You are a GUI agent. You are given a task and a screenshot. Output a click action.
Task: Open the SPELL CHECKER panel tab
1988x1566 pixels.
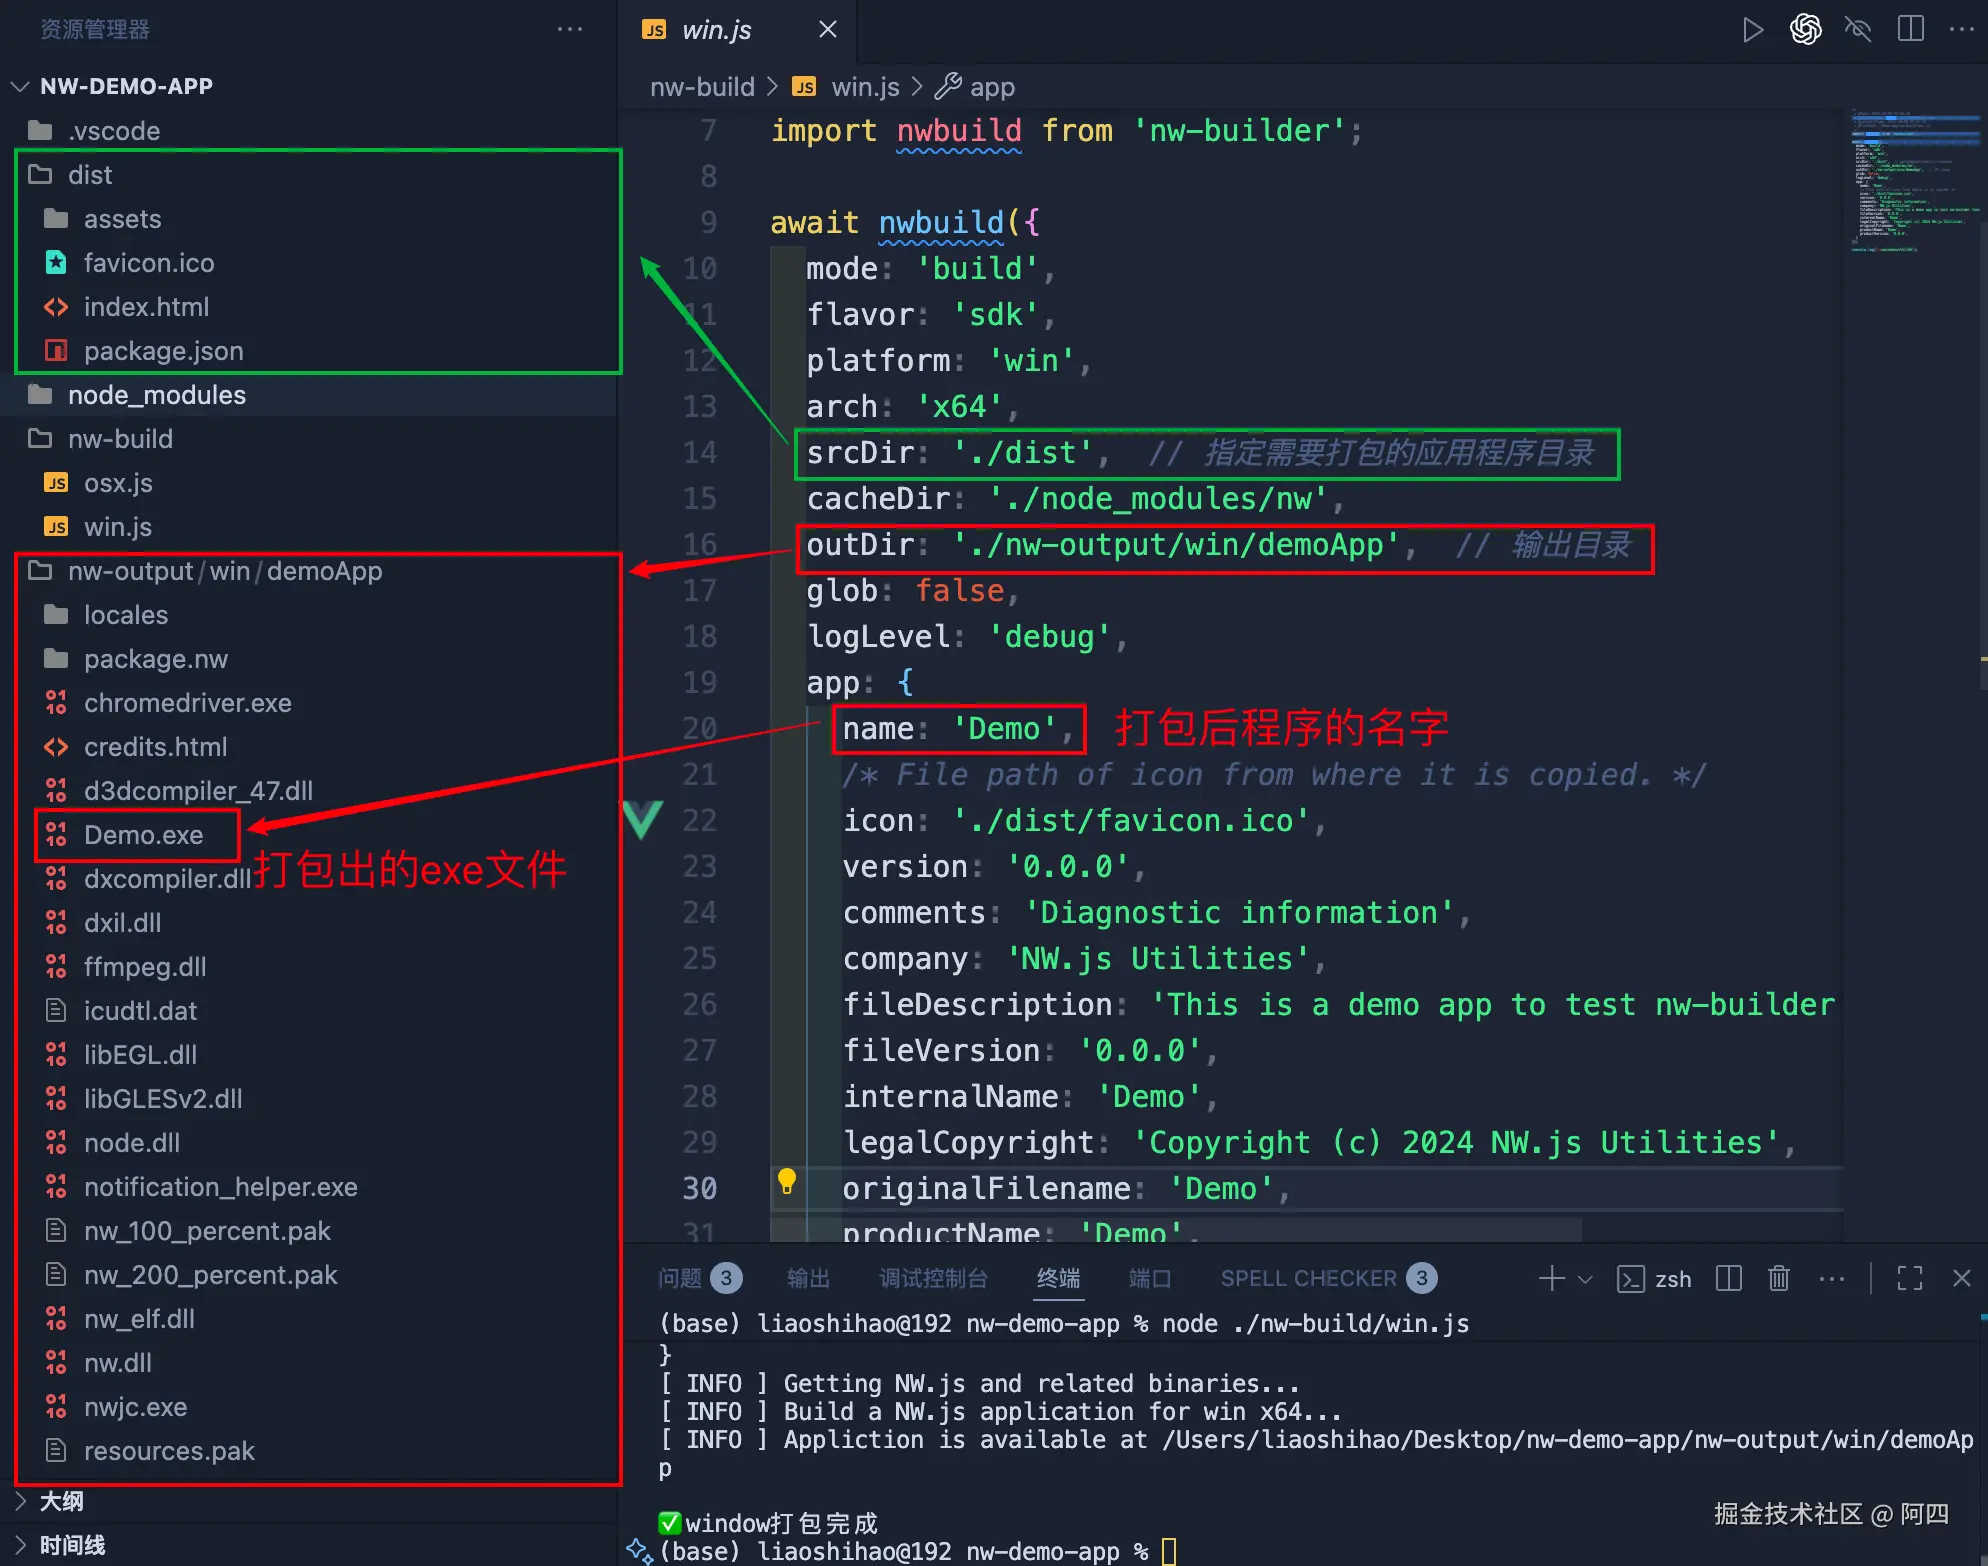(1308, 1278)
